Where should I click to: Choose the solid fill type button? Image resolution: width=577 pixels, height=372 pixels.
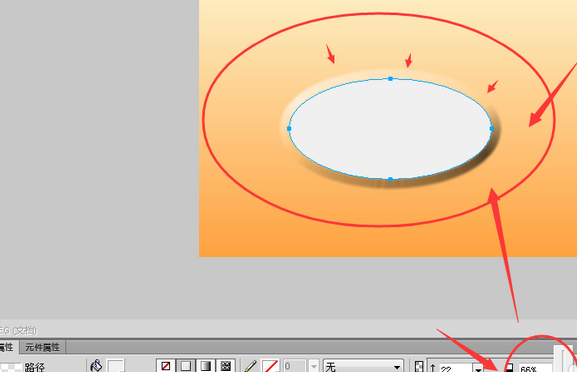186,366
